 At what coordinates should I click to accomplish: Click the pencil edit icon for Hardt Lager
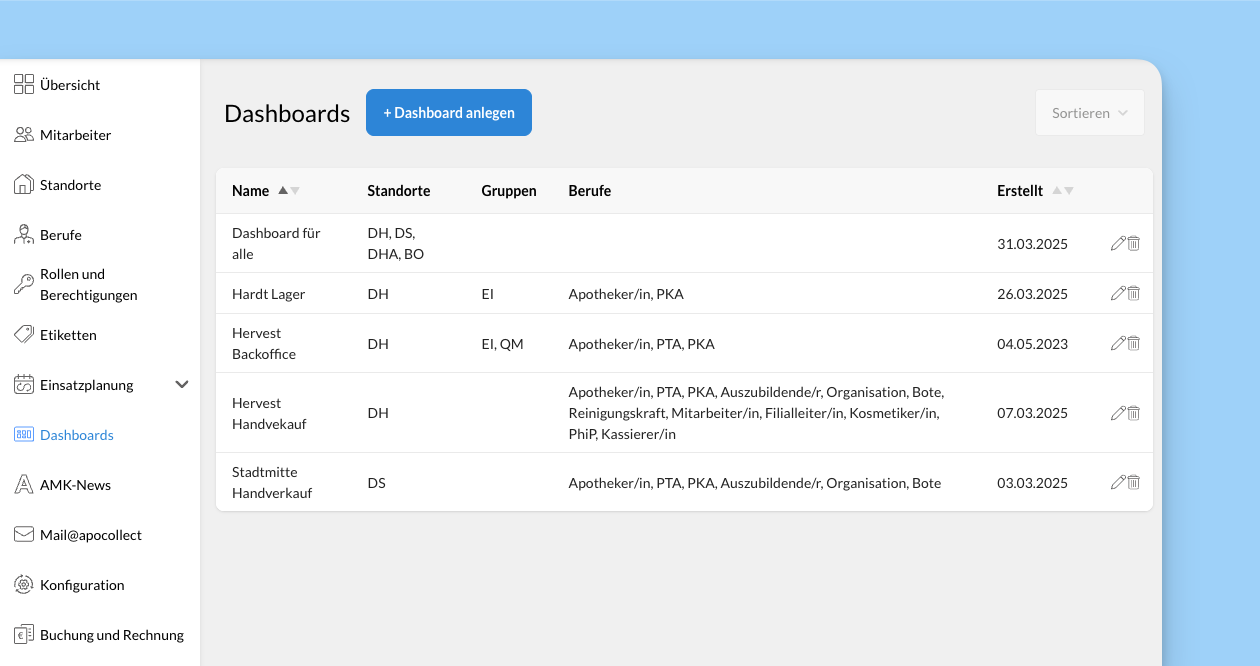(x=1118, y=293)
